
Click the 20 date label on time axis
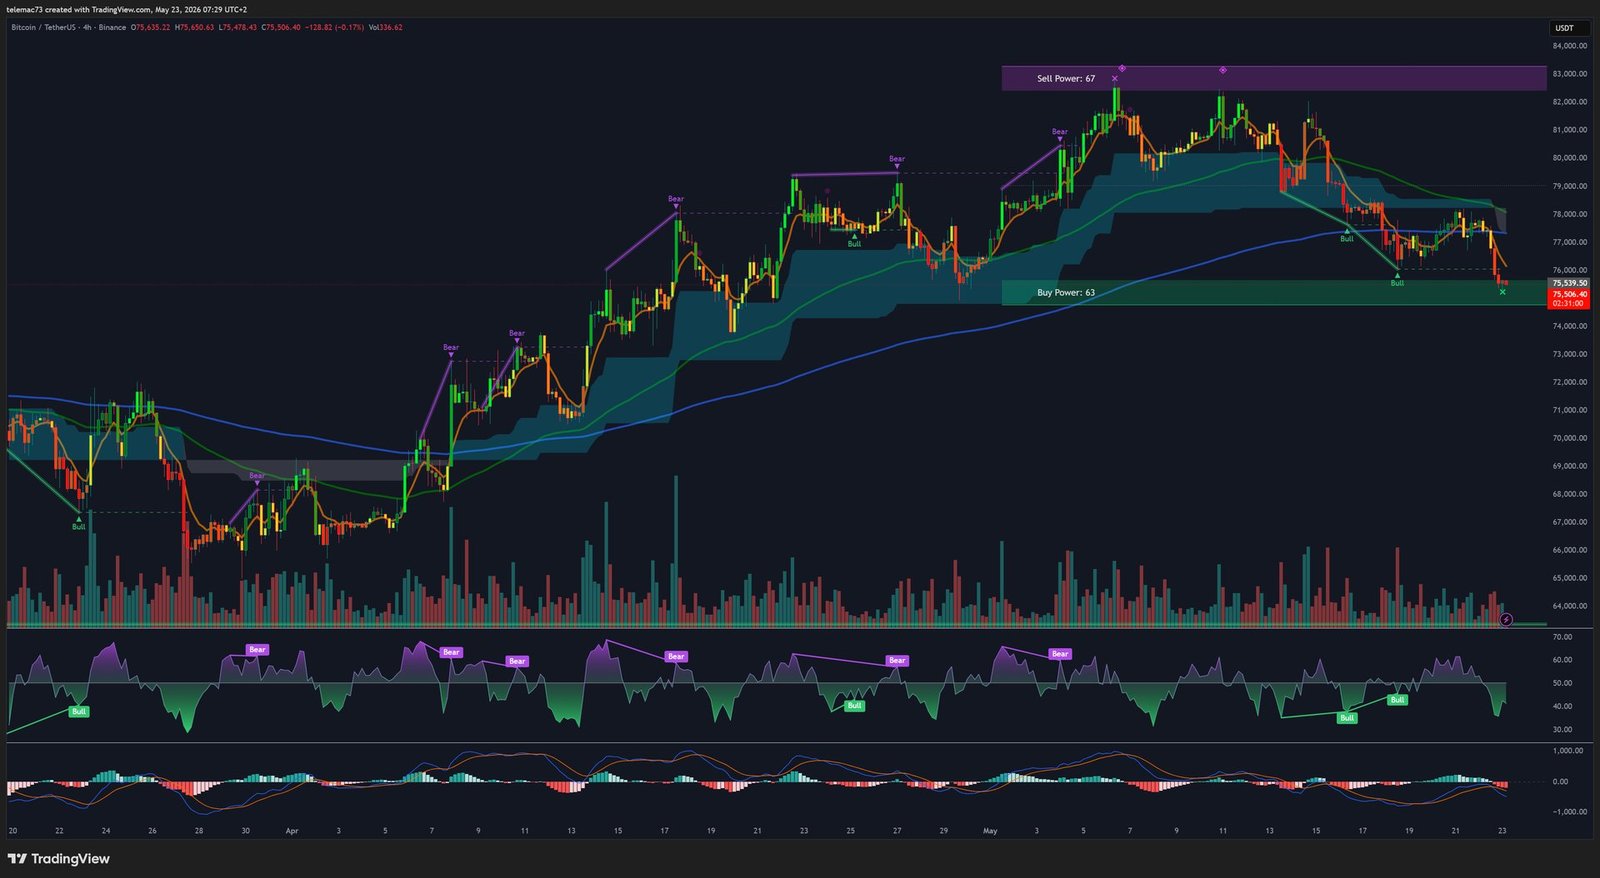(13, 831)
